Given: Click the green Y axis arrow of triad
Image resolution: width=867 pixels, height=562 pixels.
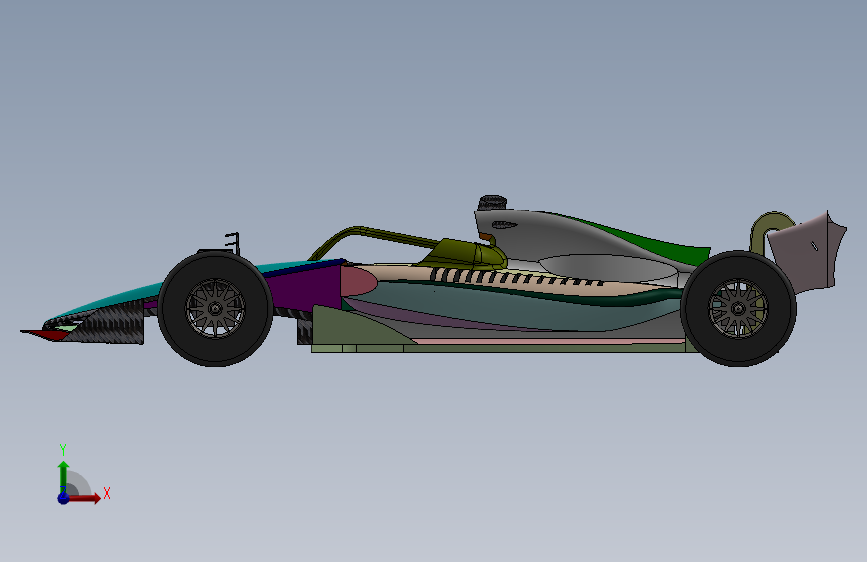Looking at the screenshot, I should [x=64, y=476].
